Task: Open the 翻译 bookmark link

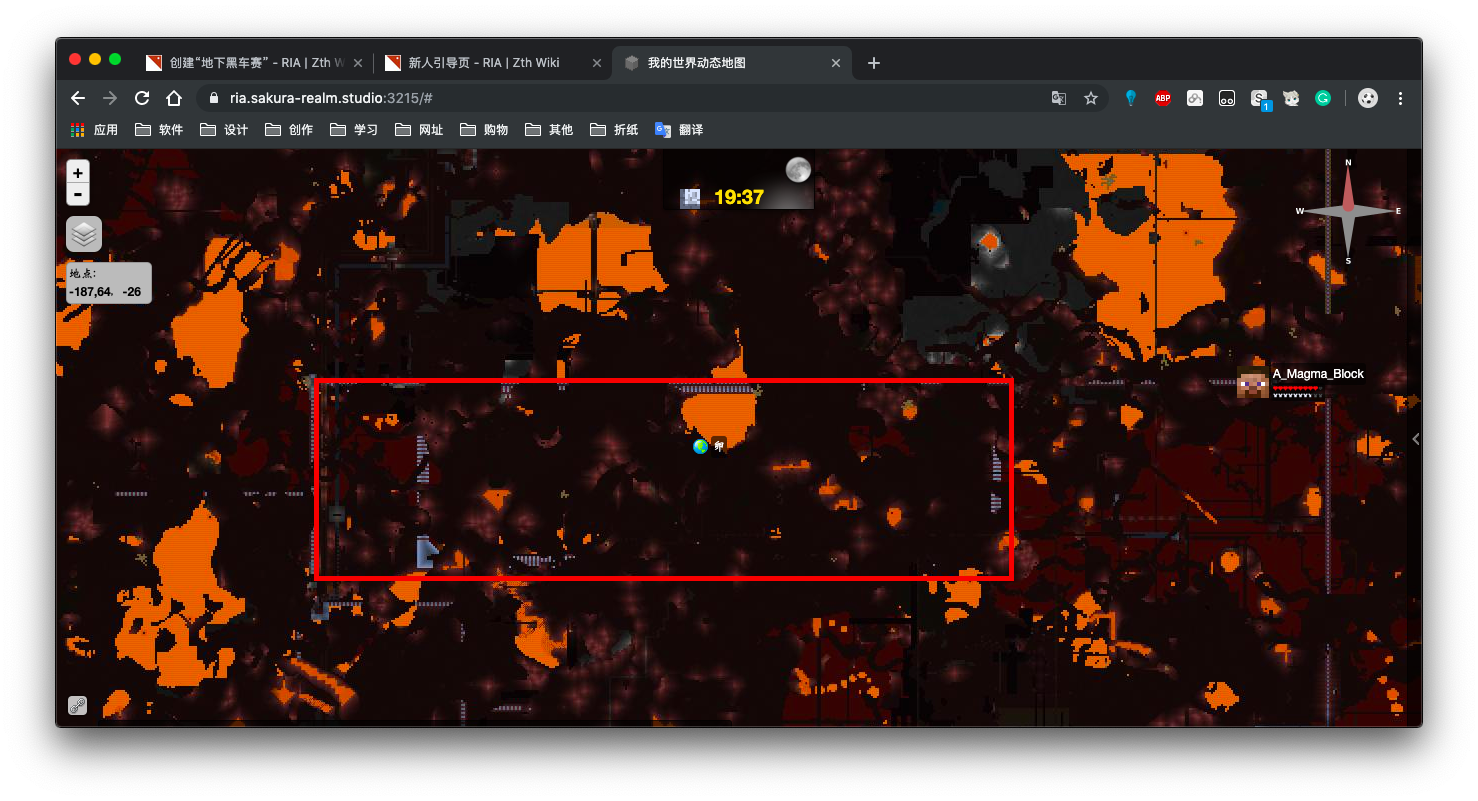Action: (679, 130)
